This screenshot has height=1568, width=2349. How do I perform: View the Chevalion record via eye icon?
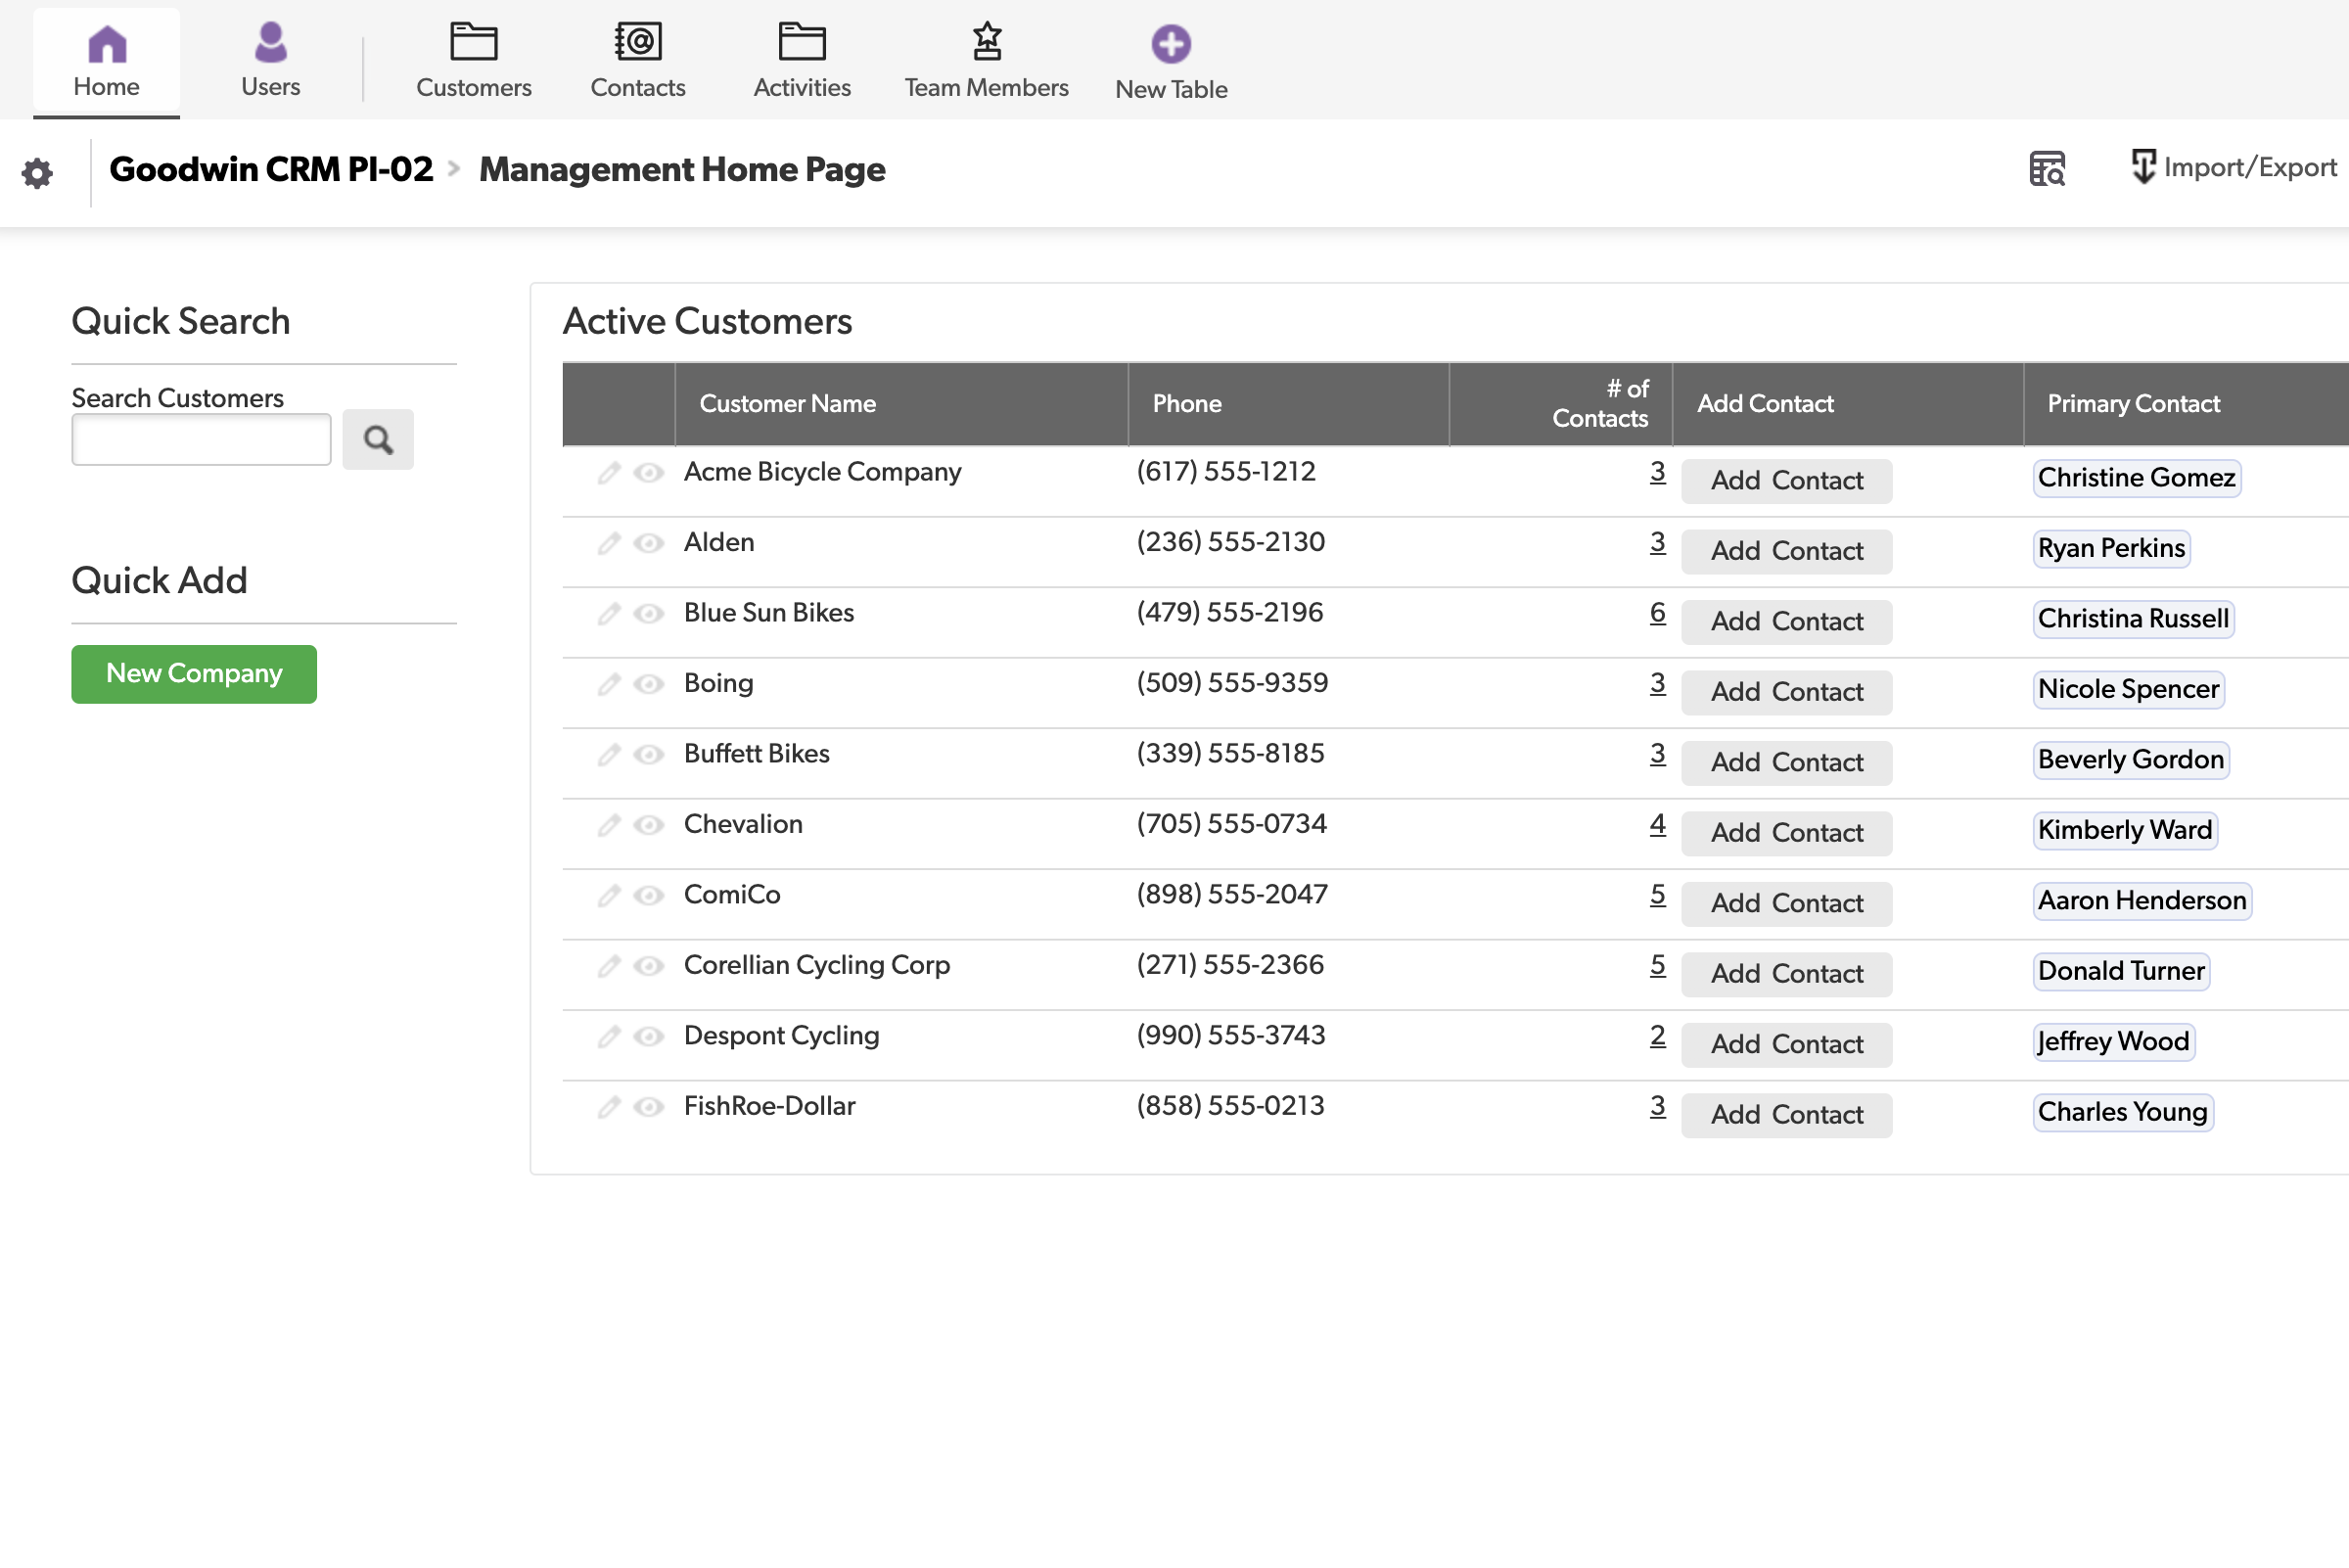point(648,826)
